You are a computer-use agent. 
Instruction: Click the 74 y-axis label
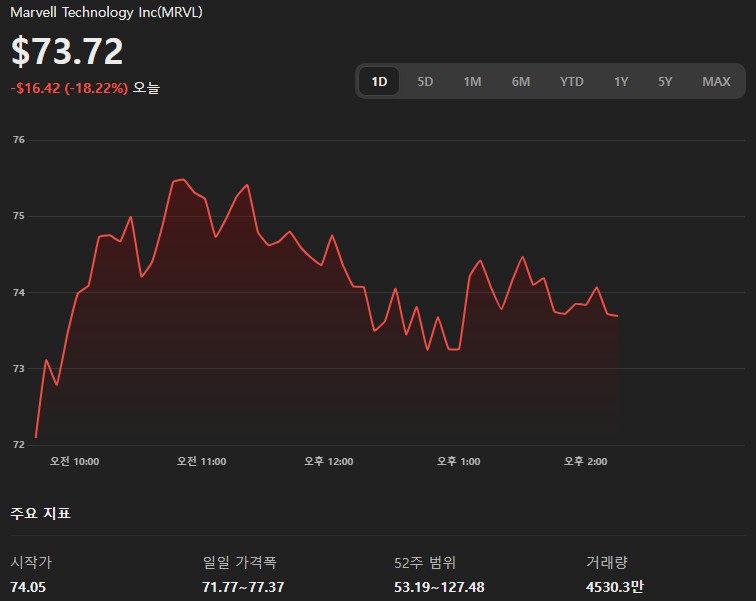tap(19, 293)
